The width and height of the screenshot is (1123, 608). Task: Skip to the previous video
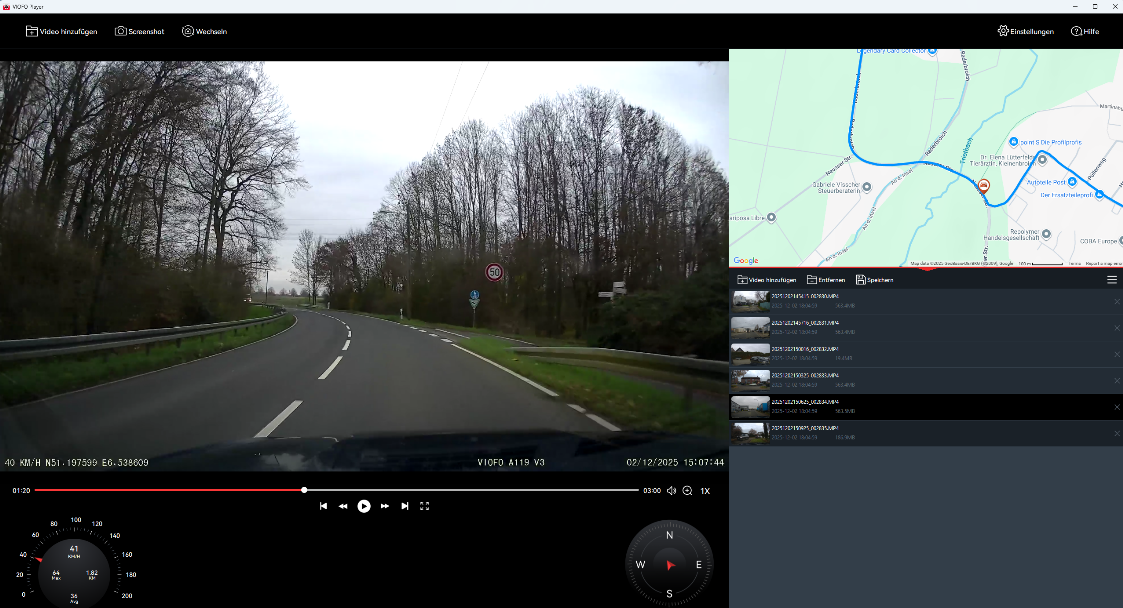click(x=323, y=506)
